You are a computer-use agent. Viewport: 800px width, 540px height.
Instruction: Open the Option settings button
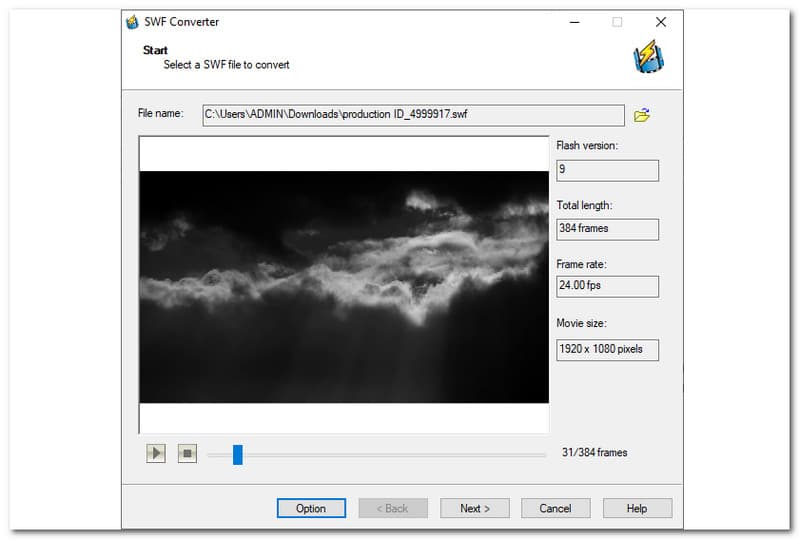tap(311, 508)
